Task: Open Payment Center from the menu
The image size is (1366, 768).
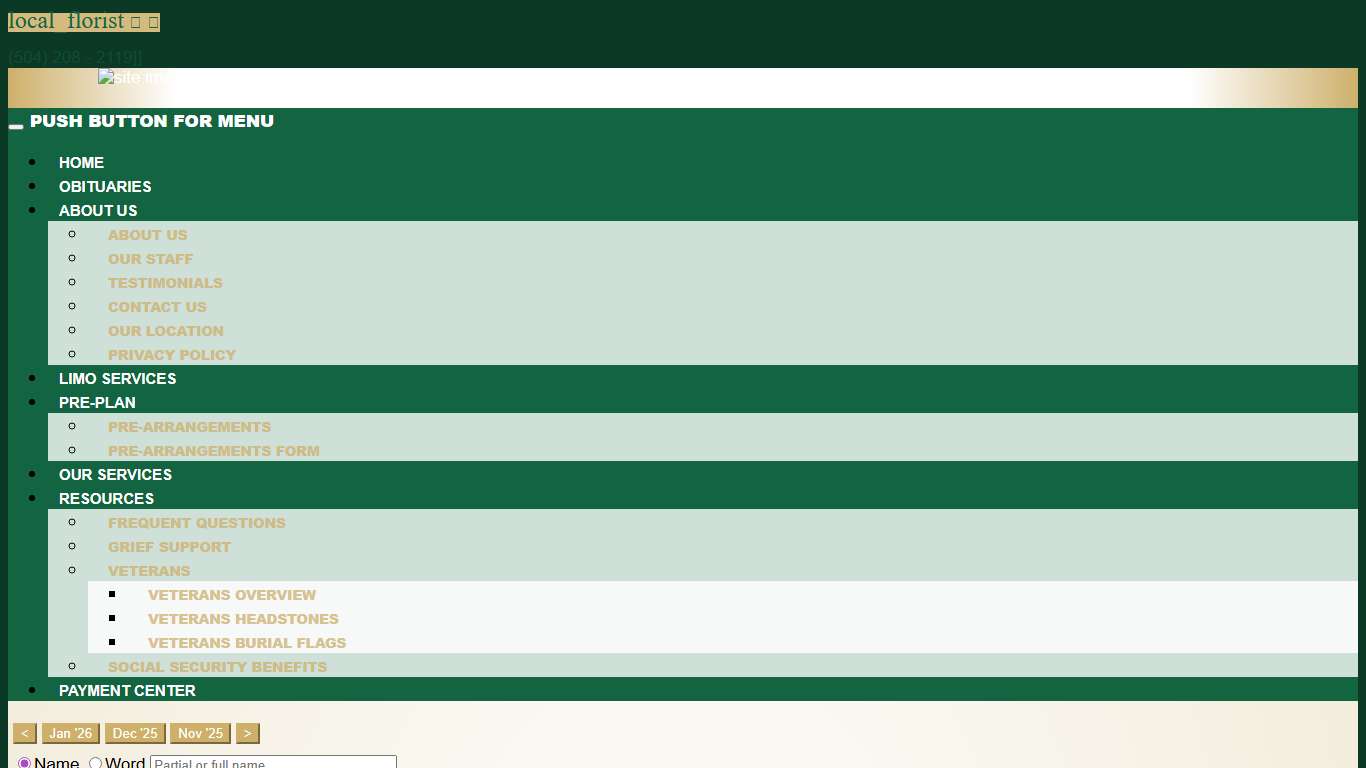Action: click(127, 691)
